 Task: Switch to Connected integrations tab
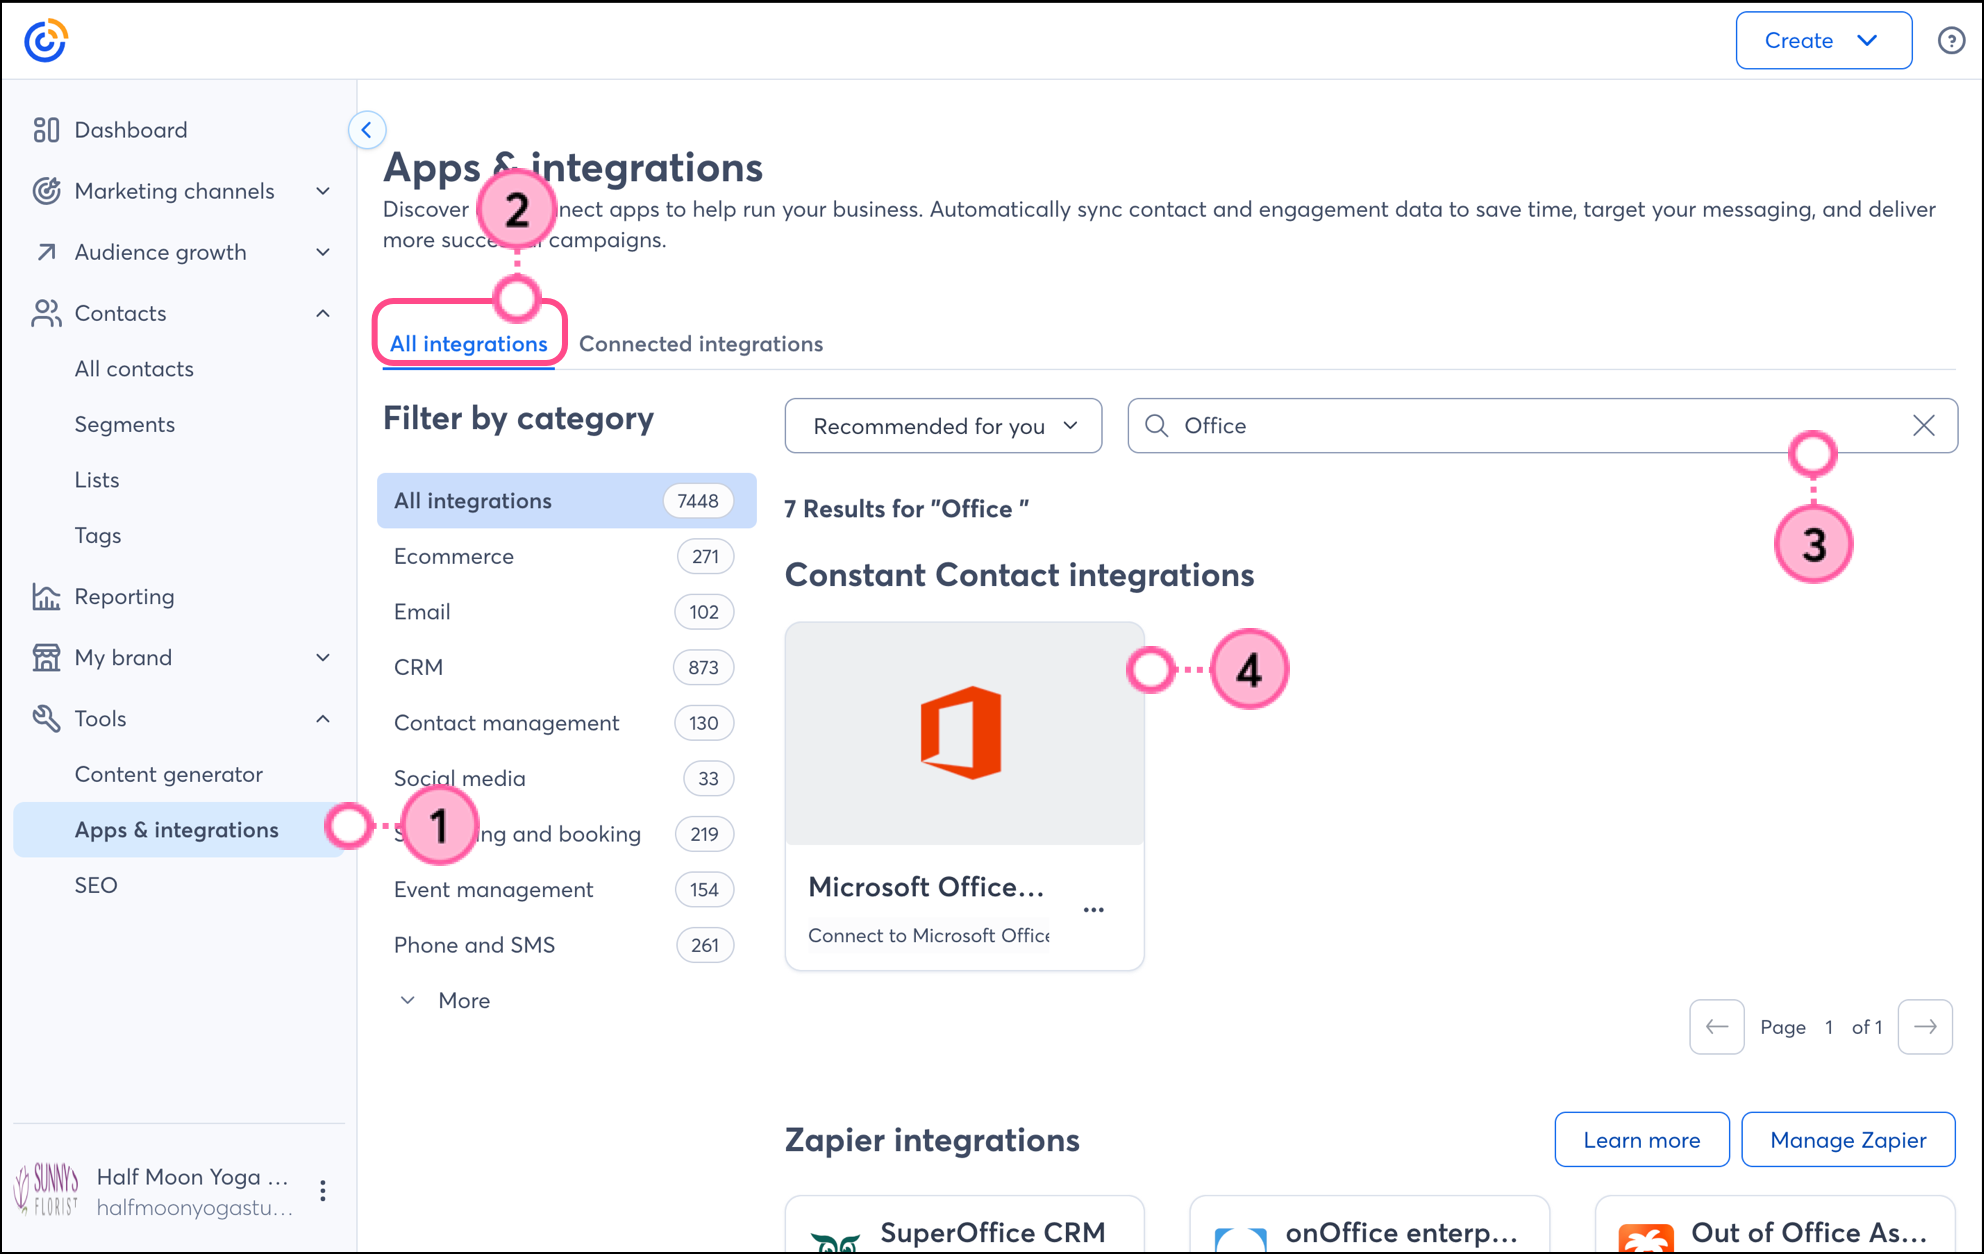click(701, 344)
